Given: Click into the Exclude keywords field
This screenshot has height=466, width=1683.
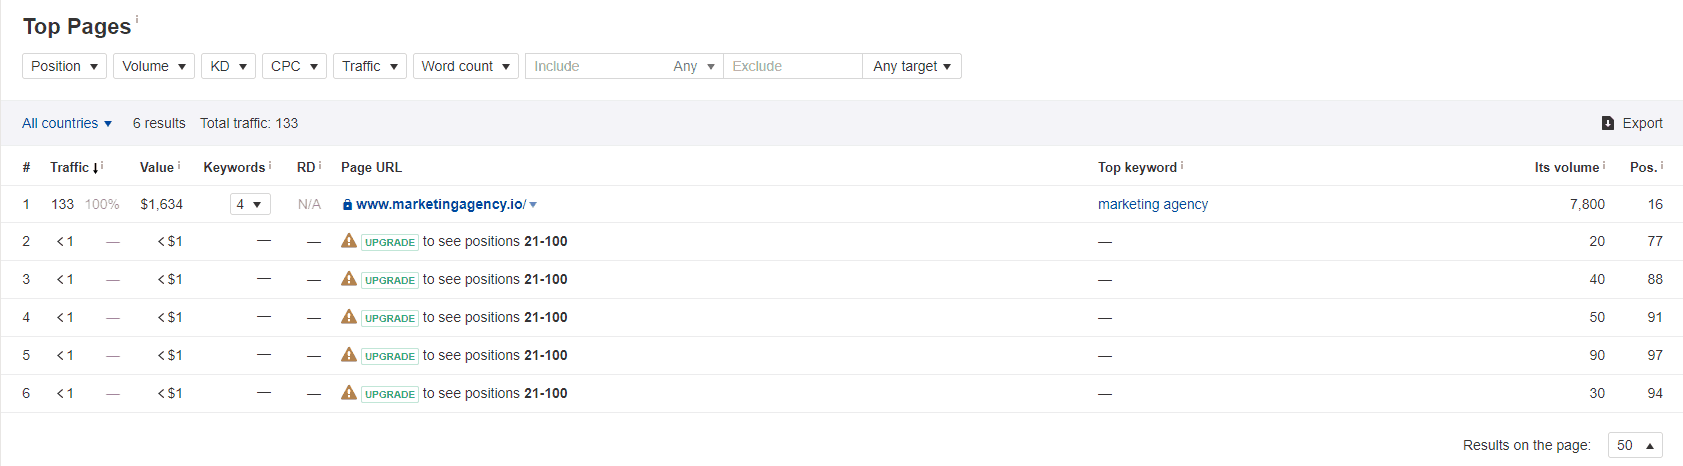Looking at the screenshot, I should click(792, 66).
